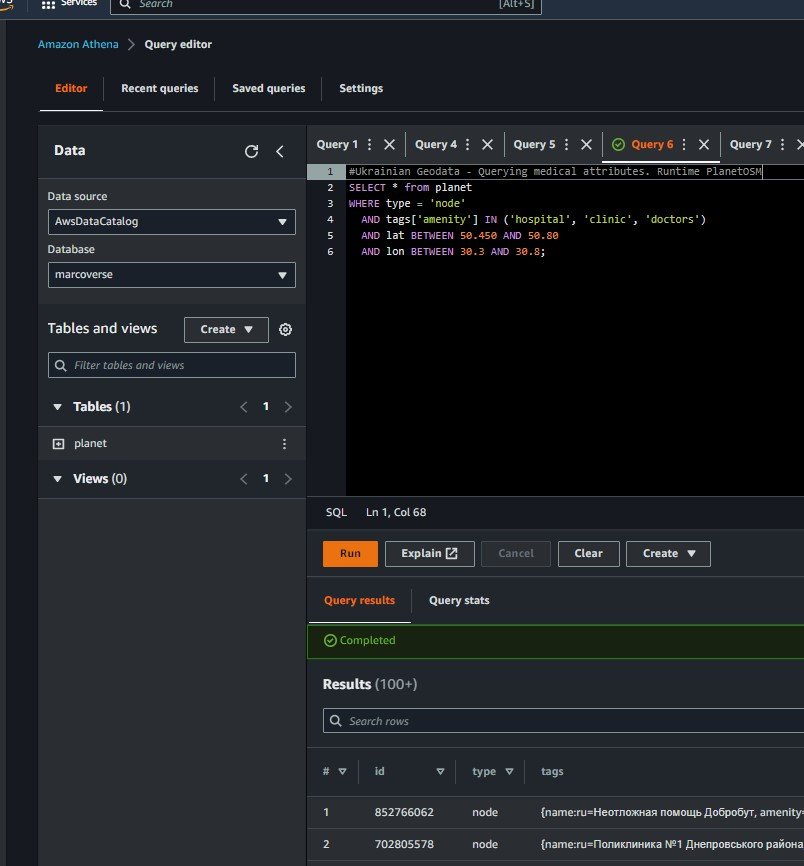Go to previous page of Tables
This screenshot has height=866, width=804.
tap(244, 407)
